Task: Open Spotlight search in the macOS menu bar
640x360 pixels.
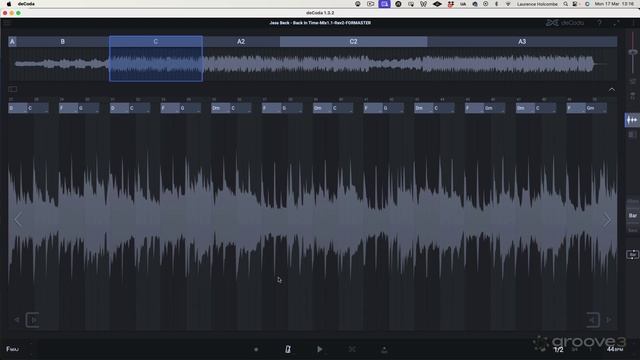Action: click(566, 4)
